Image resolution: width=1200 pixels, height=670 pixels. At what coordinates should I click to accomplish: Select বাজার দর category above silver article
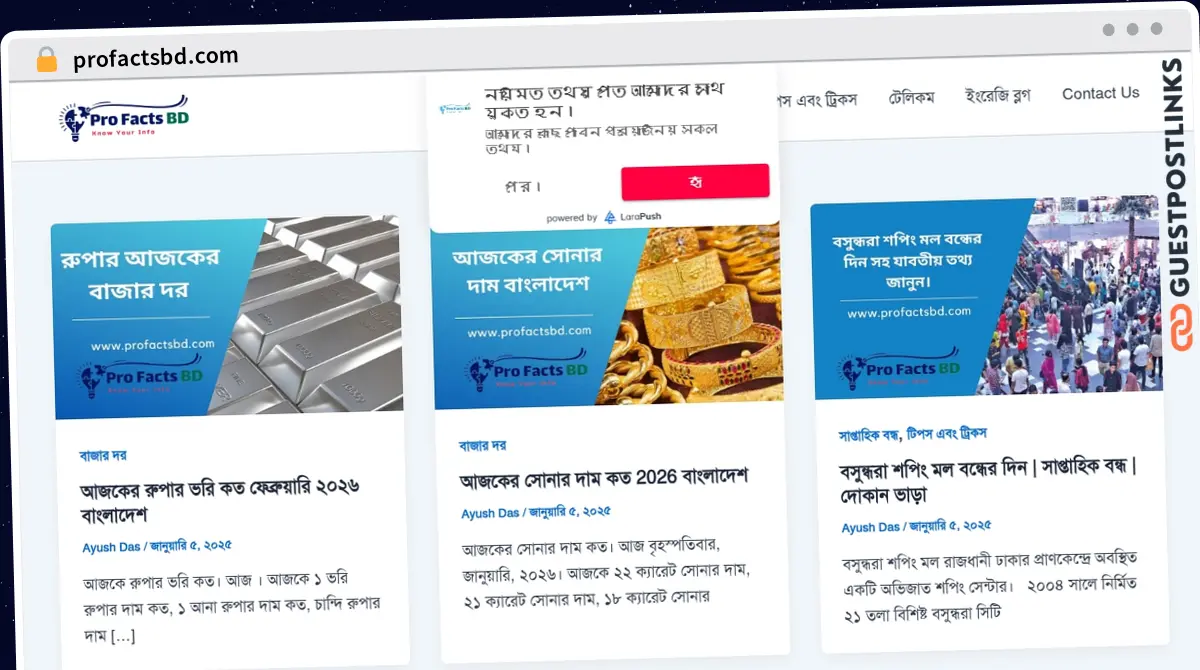coord(103,455)
